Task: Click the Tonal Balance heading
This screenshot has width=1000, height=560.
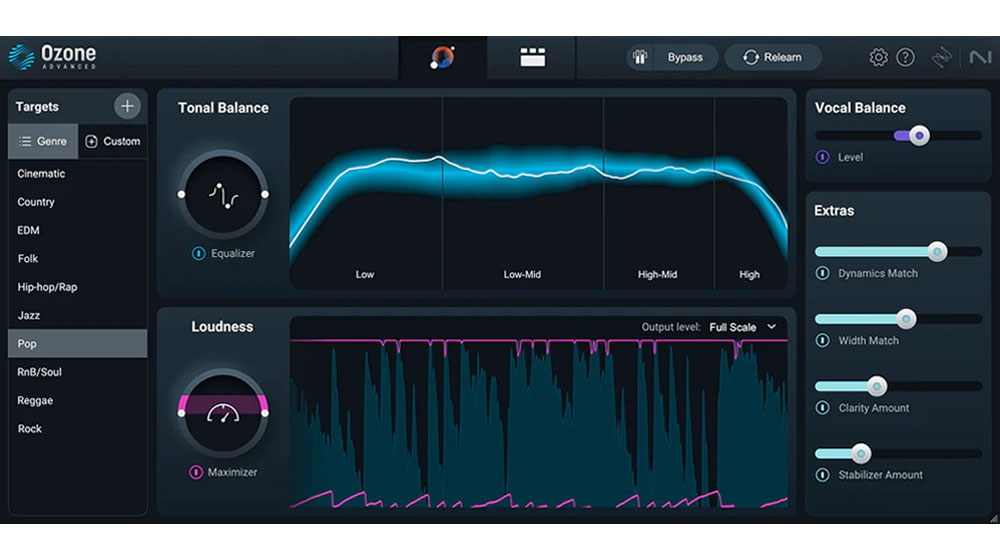Action: [223, 108]
